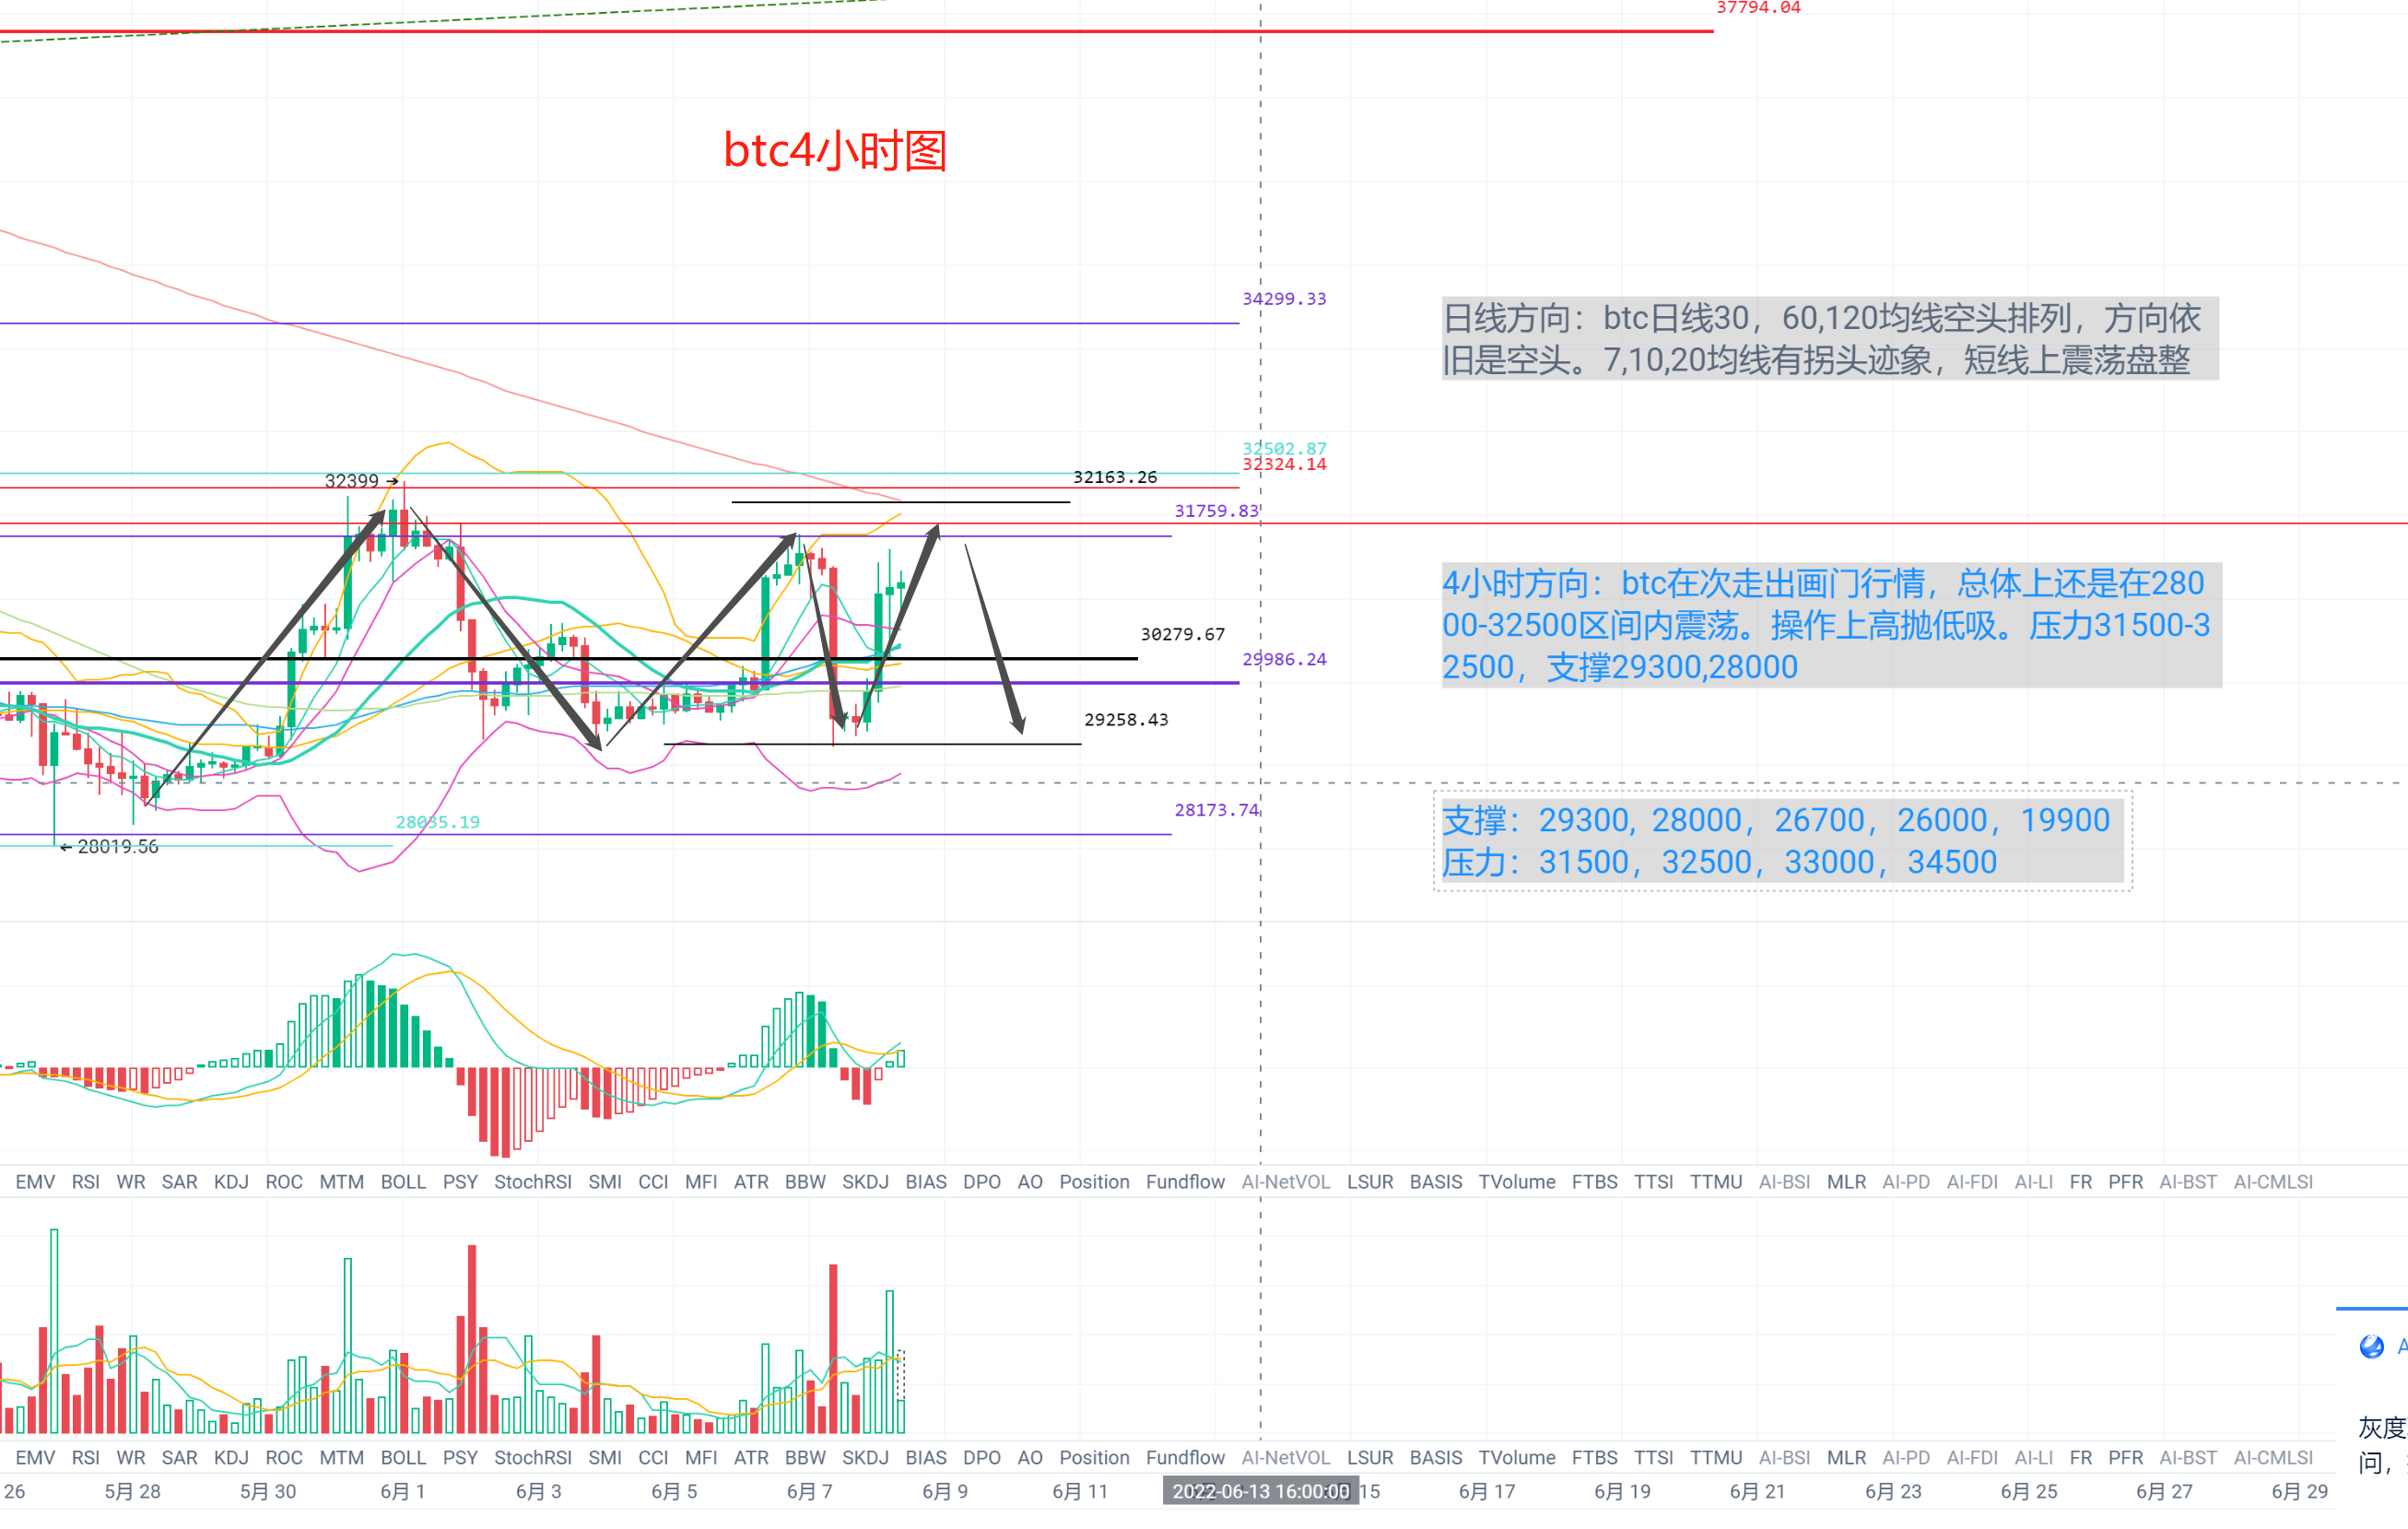Image resolution: width=2408 pixels, height=1529 pixels.
Task: Select SKDJ indicator below the MACD pane
Action: tap(865, 1182)
